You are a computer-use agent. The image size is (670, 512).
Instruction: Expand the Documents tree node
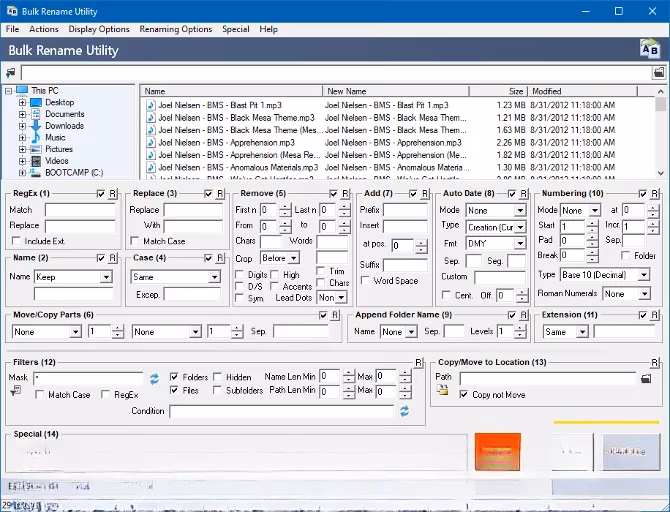[22, 114]
